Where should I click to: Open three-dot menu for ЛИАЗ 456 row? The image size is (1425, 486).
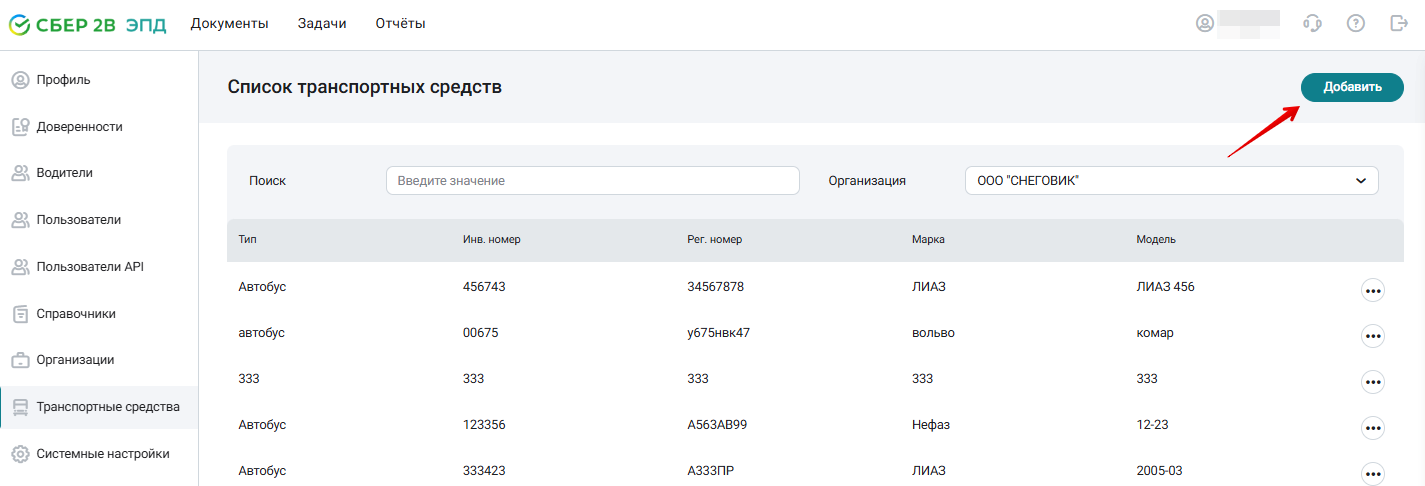(1373, 290)
